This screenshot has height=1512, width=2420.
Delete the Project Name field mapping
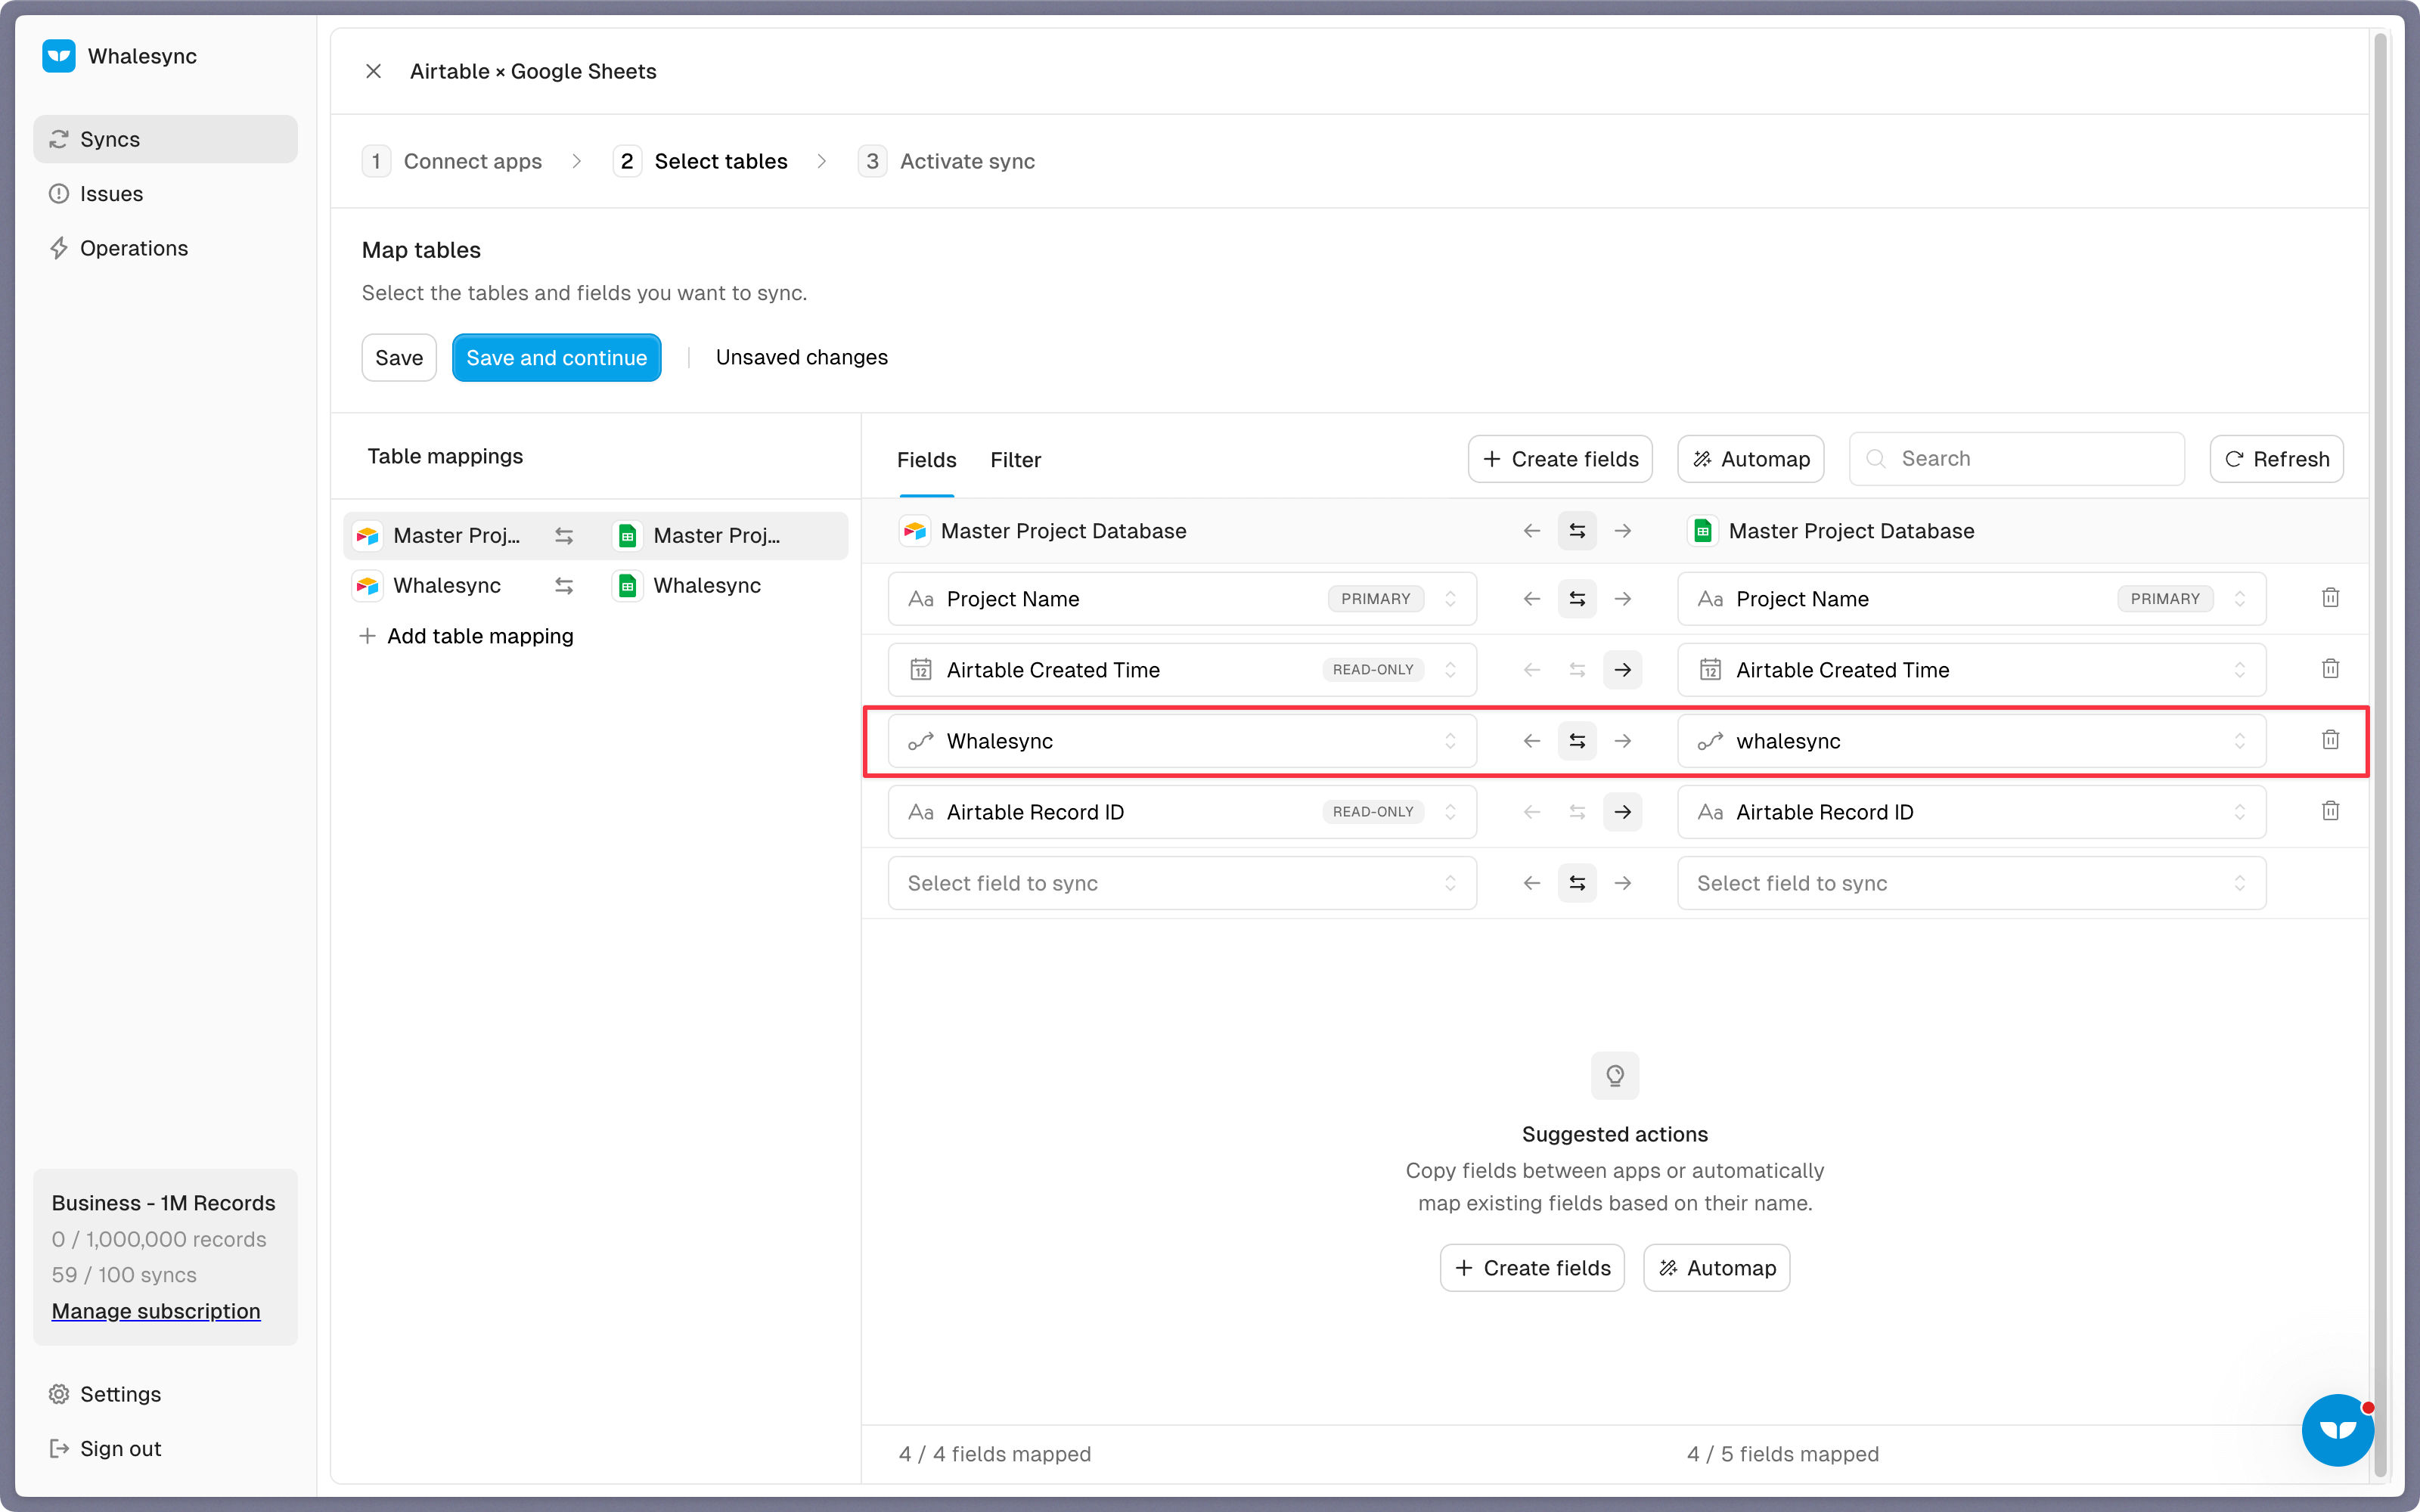coord(2330,598)
